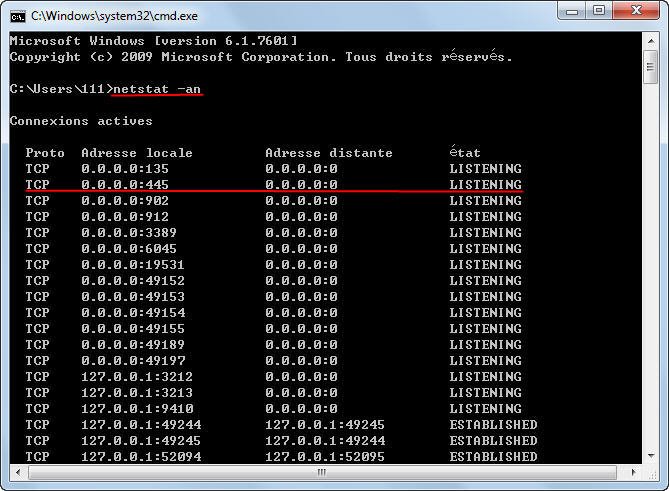Click the horizontal scrollbar right arrow
This screenshot has height=491, width=669.
click(x=633, y=472)
